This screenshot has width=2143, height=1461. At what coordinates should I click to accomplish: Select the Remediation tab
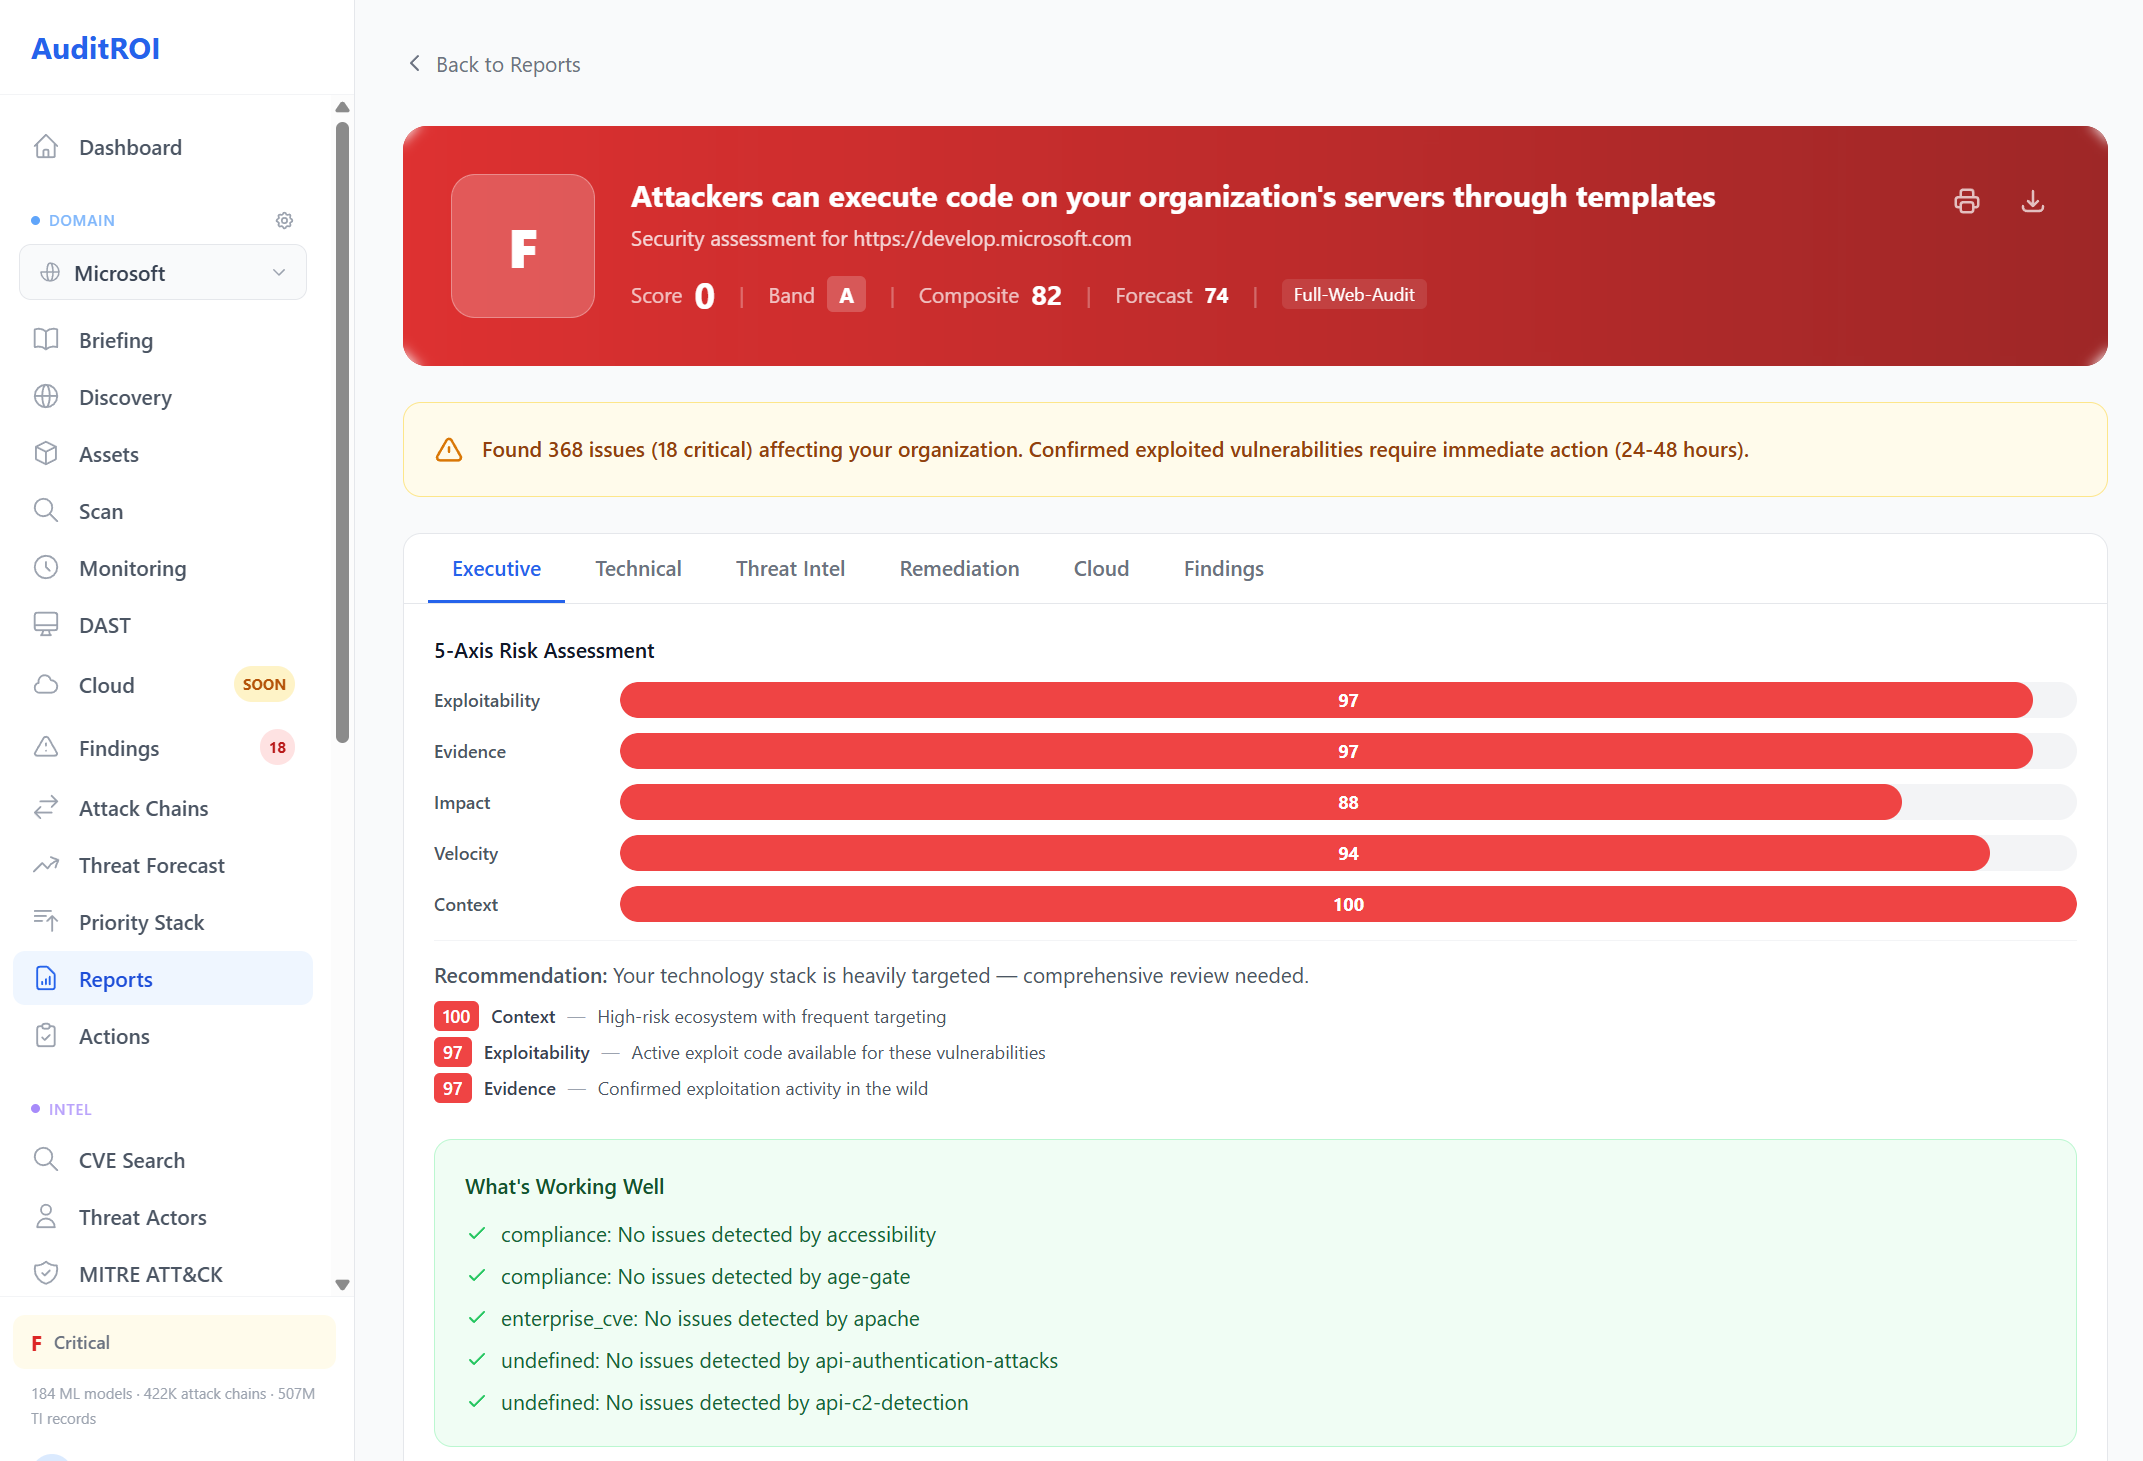coord(958,568)
